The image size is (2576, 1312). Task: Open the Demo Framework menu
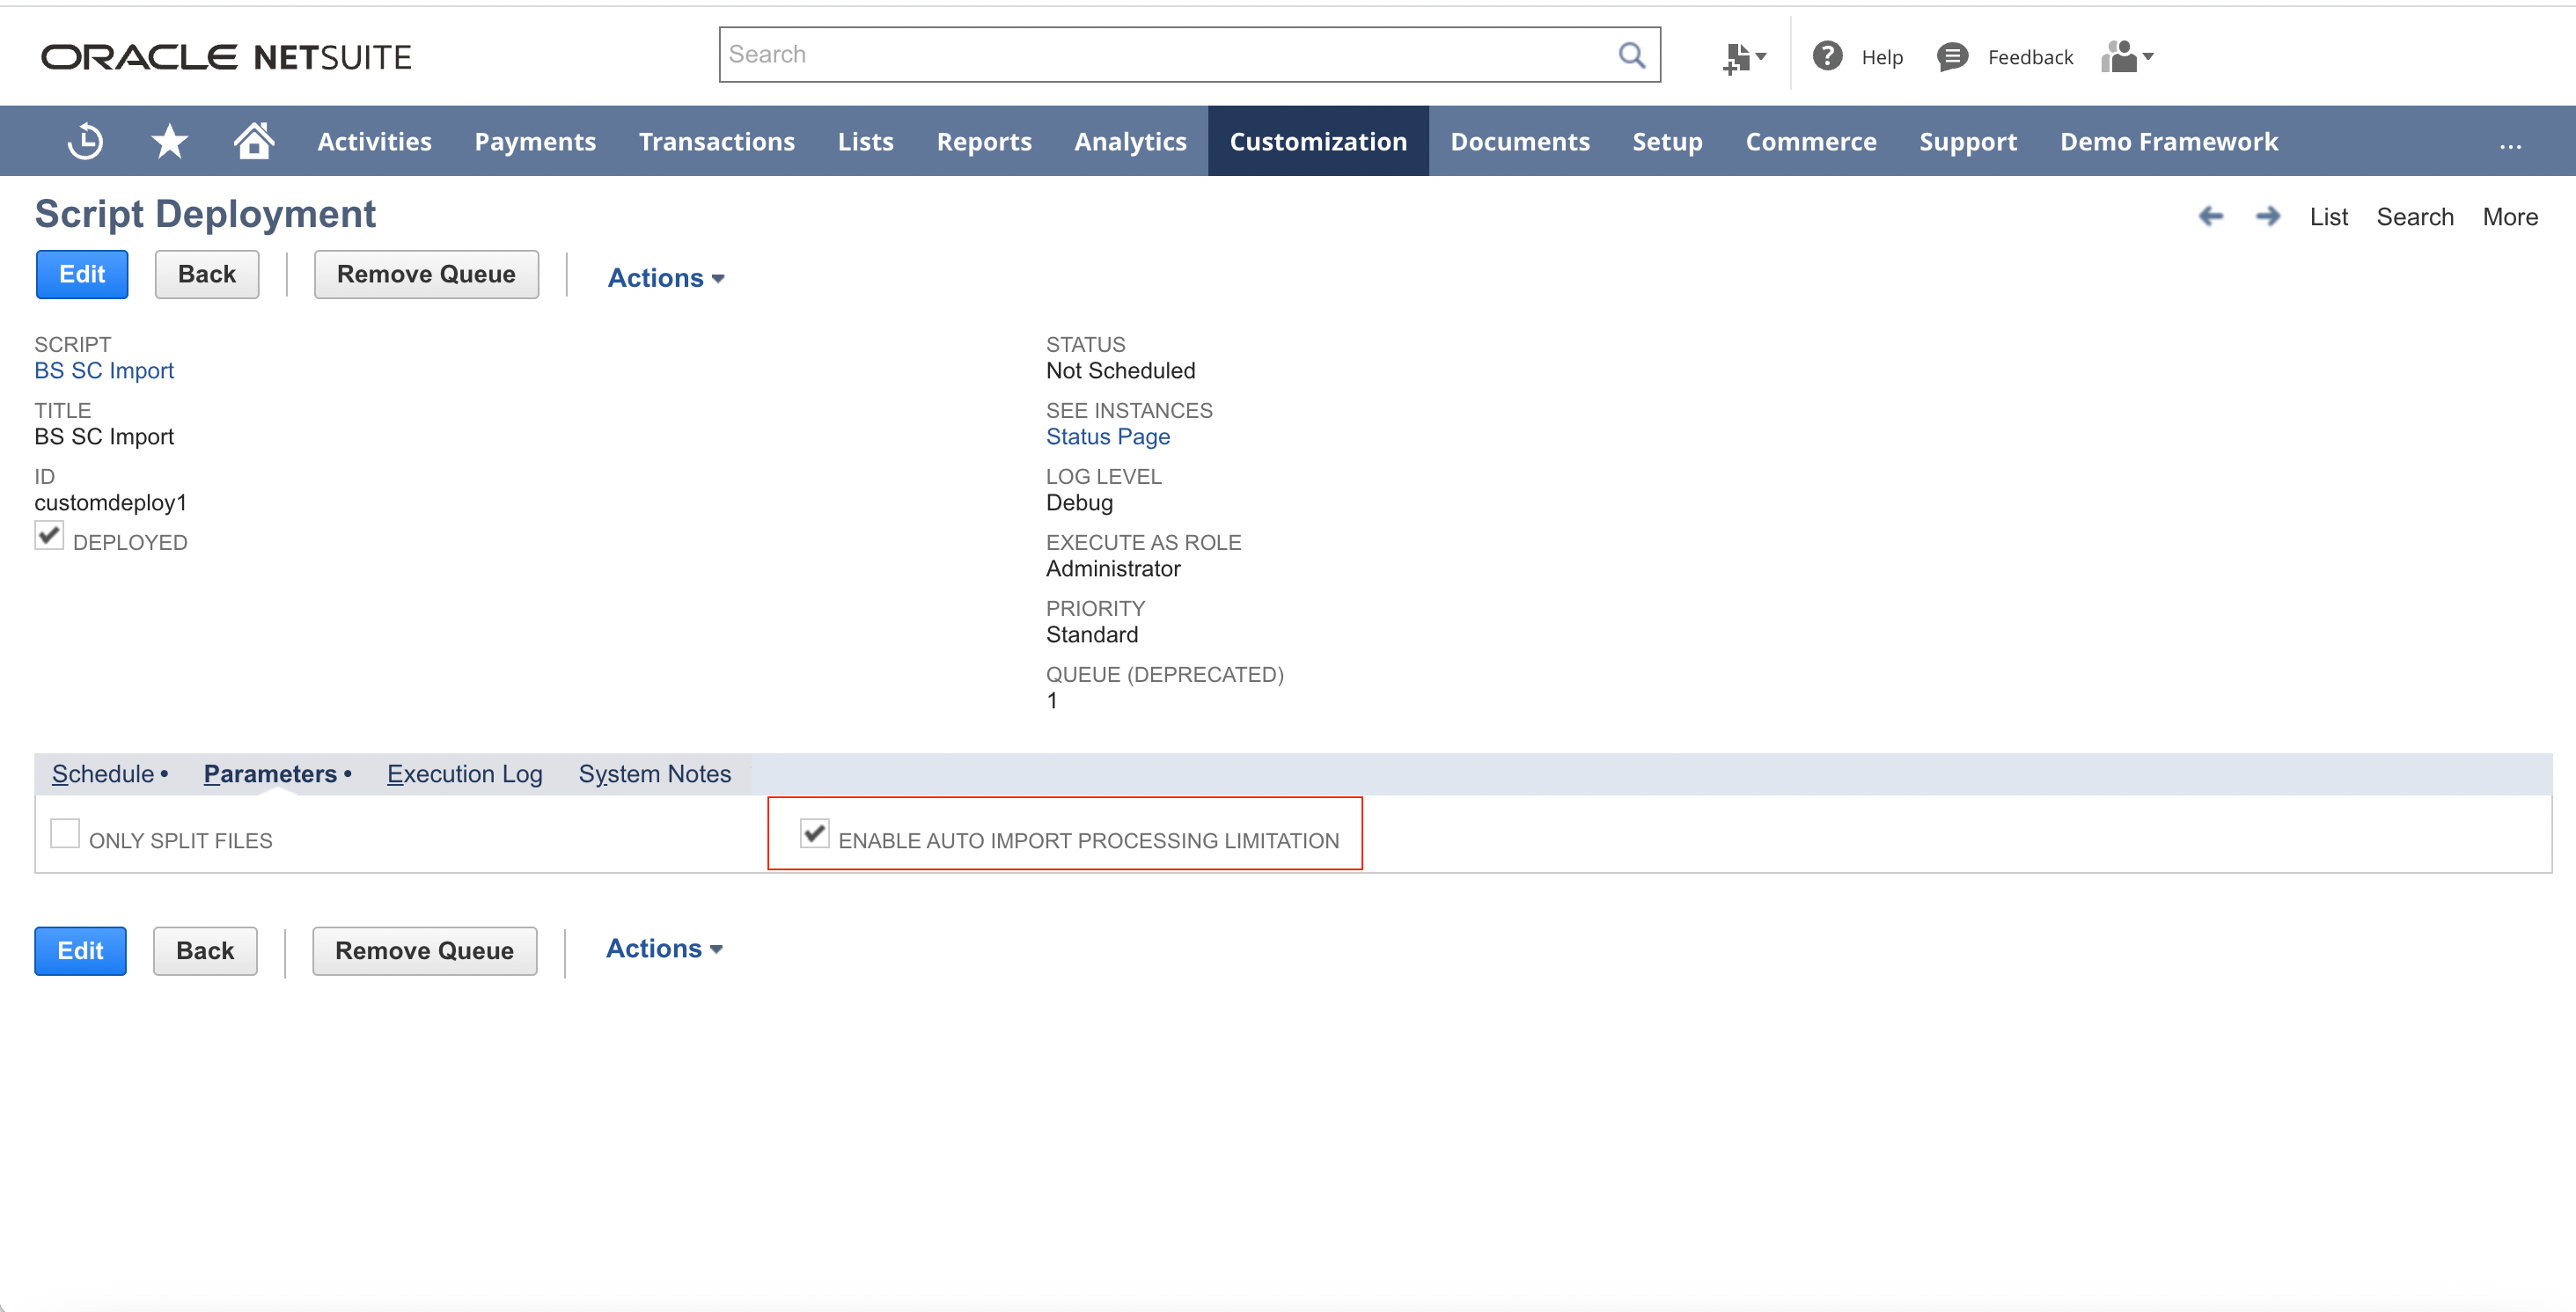pyautogui.click(x=2169, y=141)
